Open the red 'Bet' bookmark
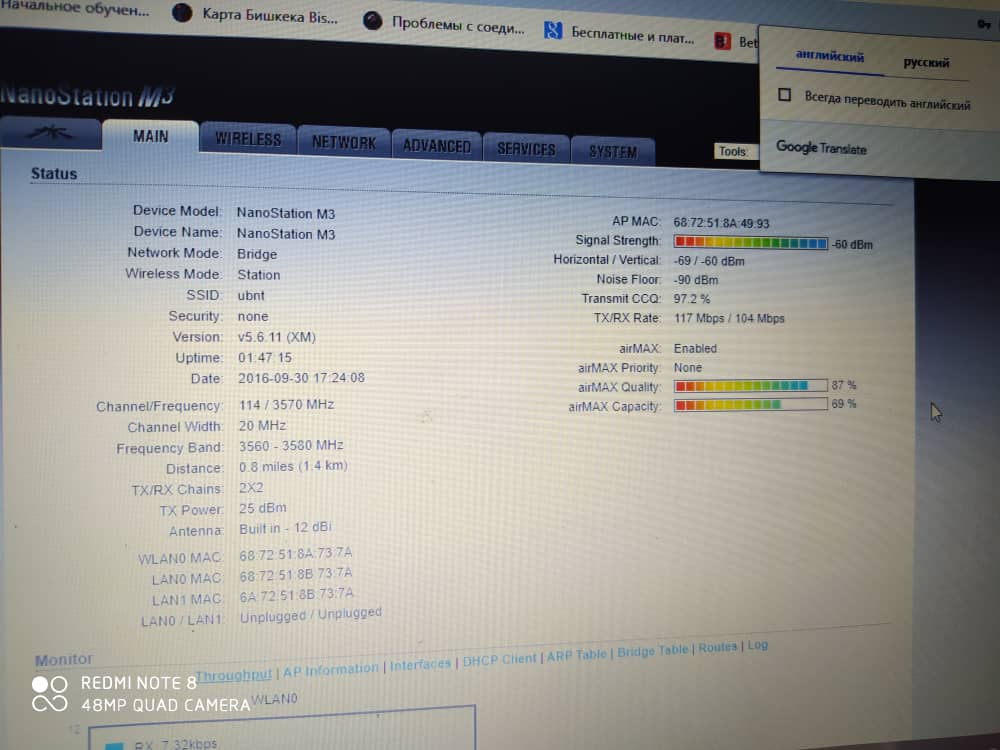Viewport: 1000px width, 750px height. pyautogui.click(x=735, y=42)
